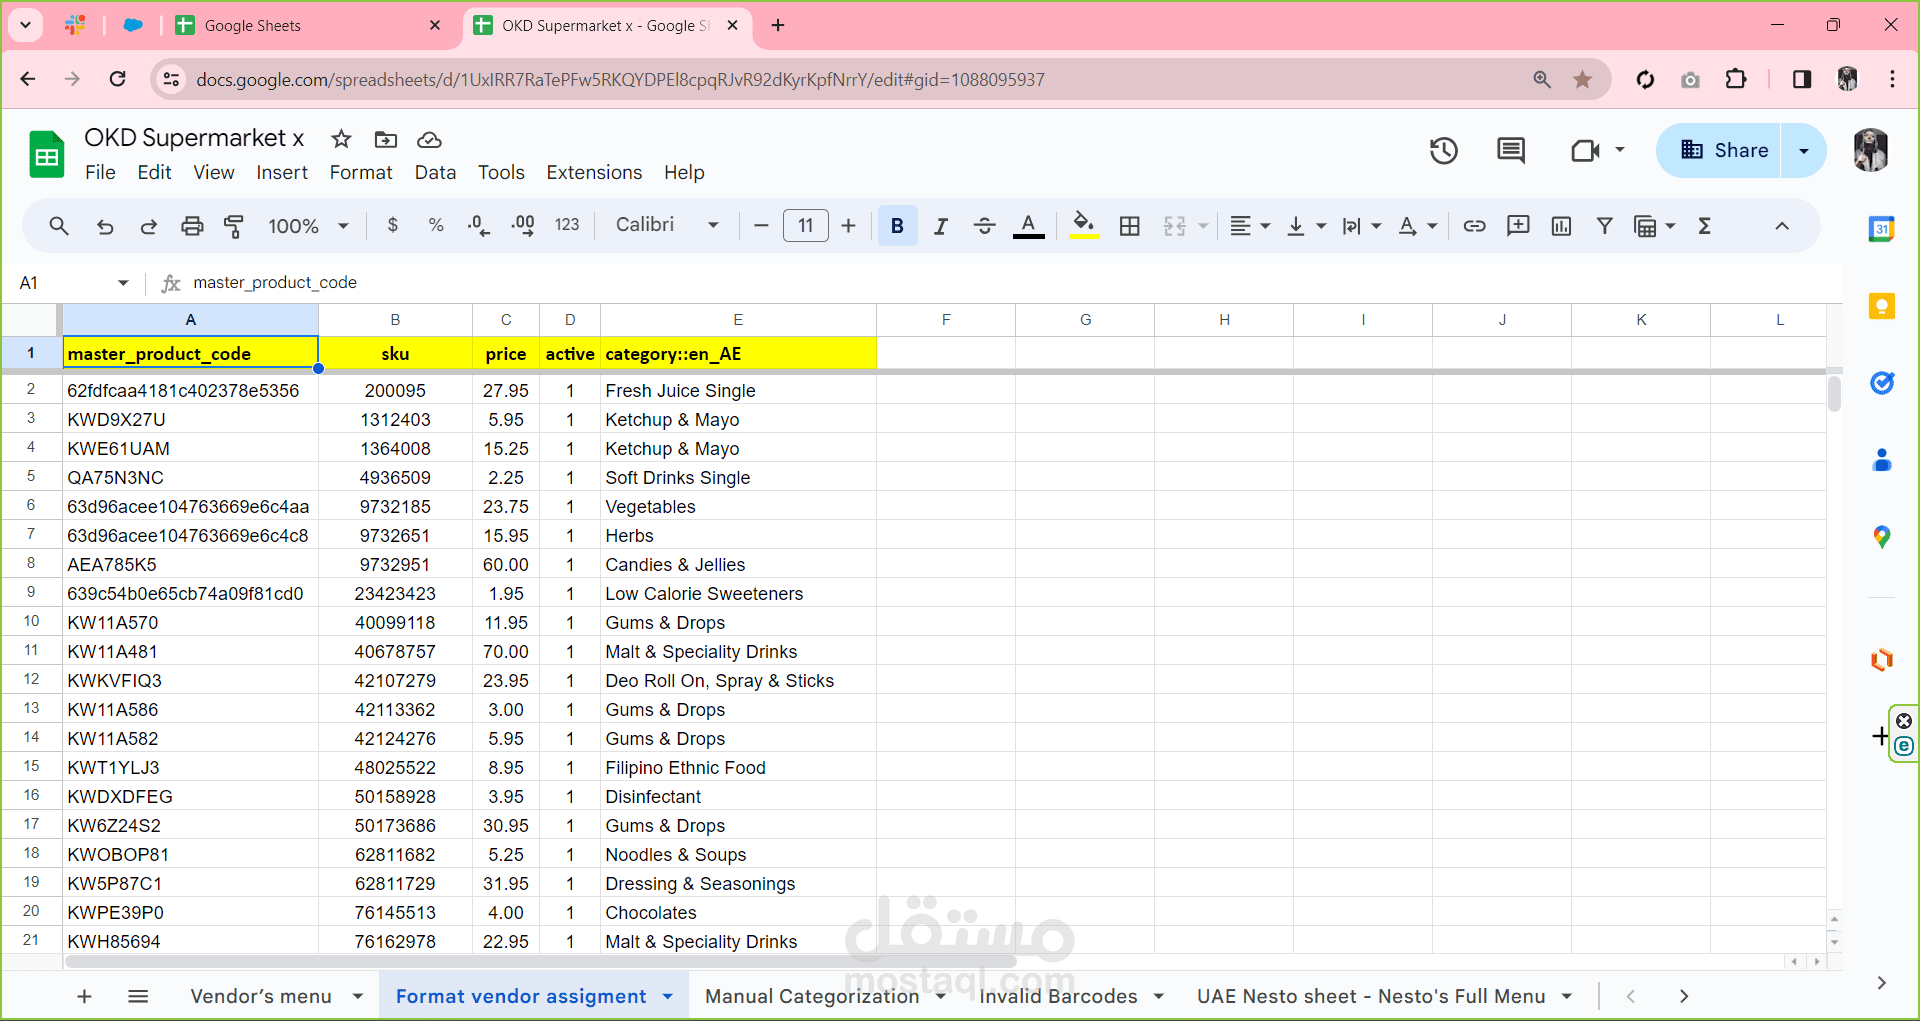The height and width of the screenshot is (1021, 1920).
Task: Open text wrapping dropdown
Action: 1361,226
